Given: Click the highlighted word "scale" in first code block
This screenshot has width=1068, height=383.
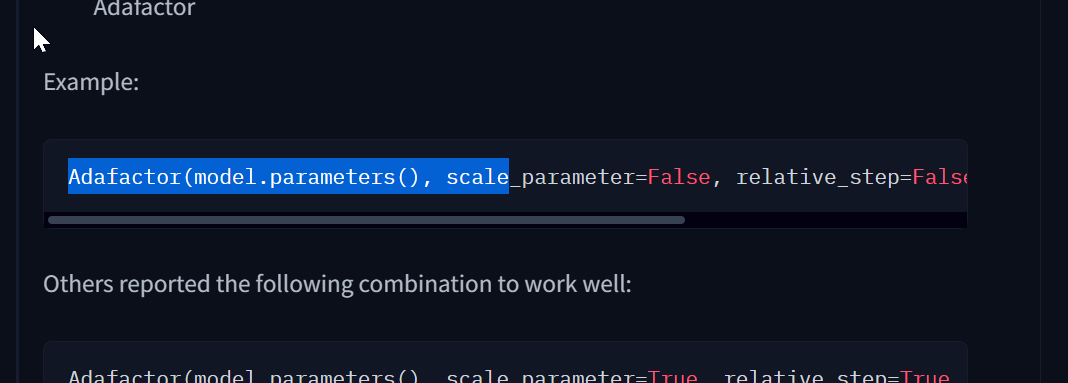Looking at the screenshot, I should 477,177.
